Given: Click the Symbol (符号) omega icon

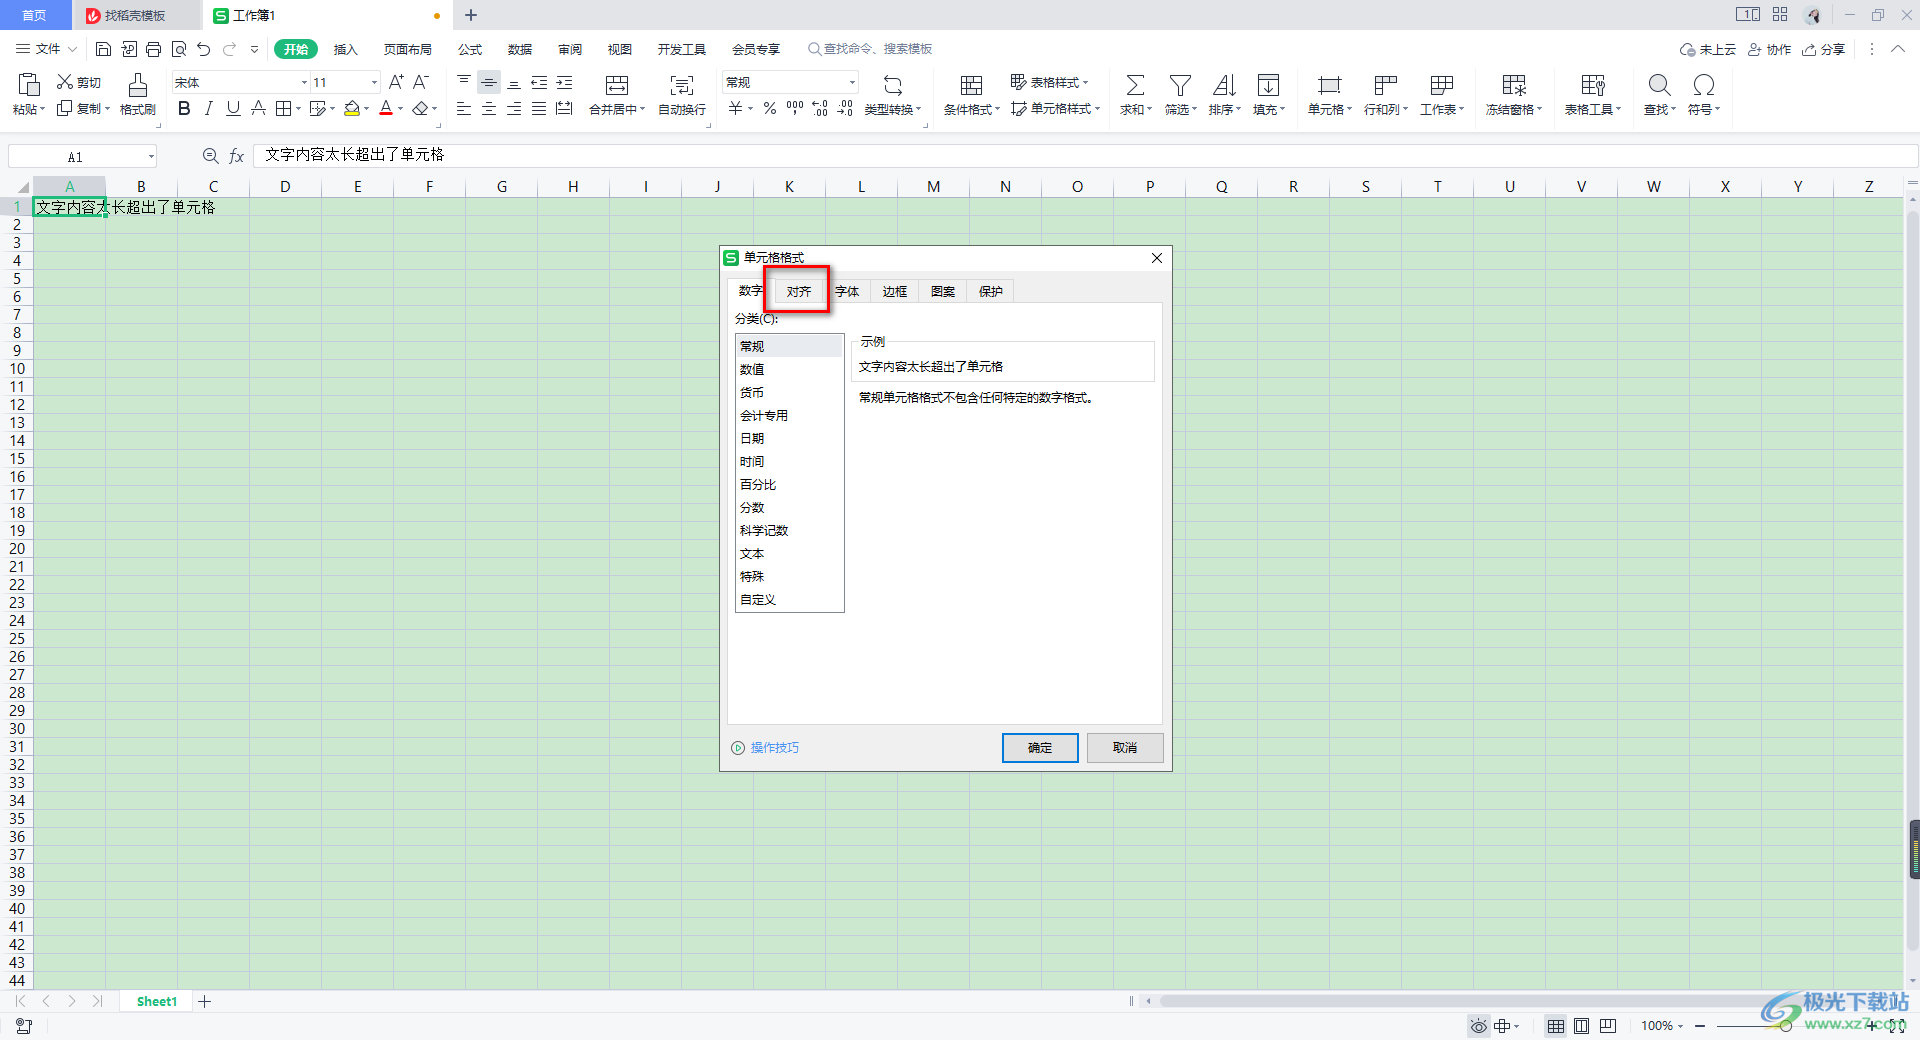Looking at the screenshot, I should 1703,85.
